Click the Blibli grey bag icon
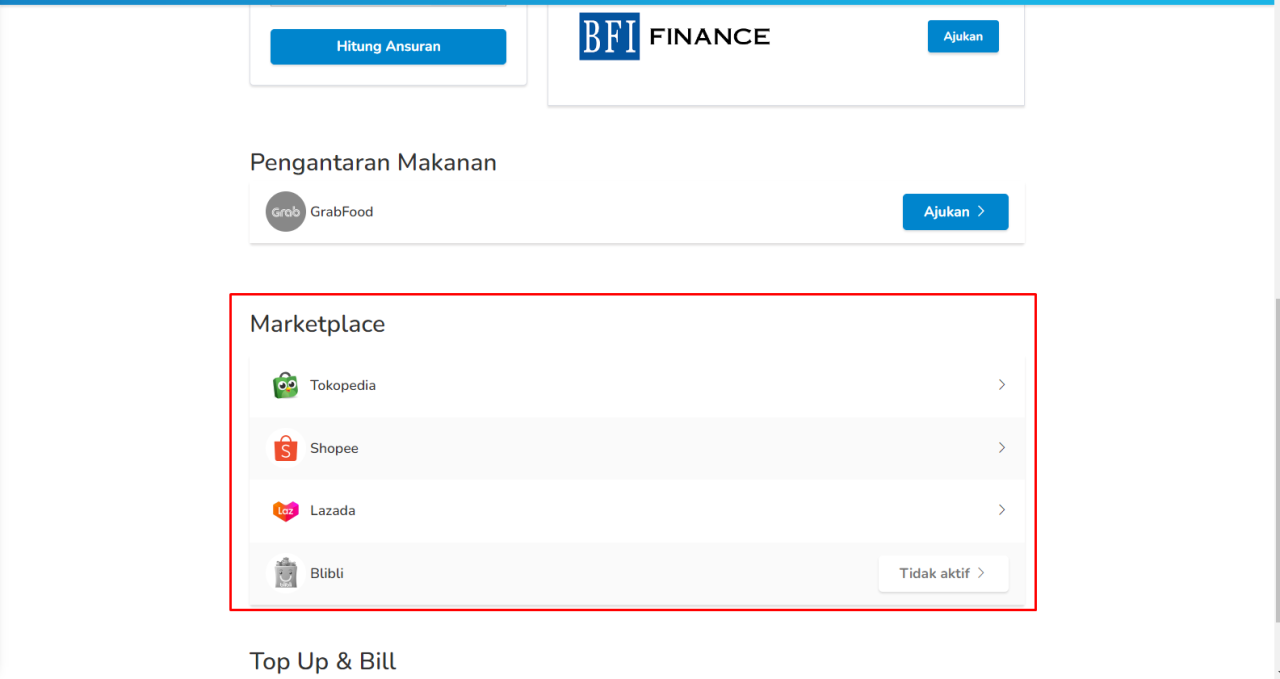 285,573
